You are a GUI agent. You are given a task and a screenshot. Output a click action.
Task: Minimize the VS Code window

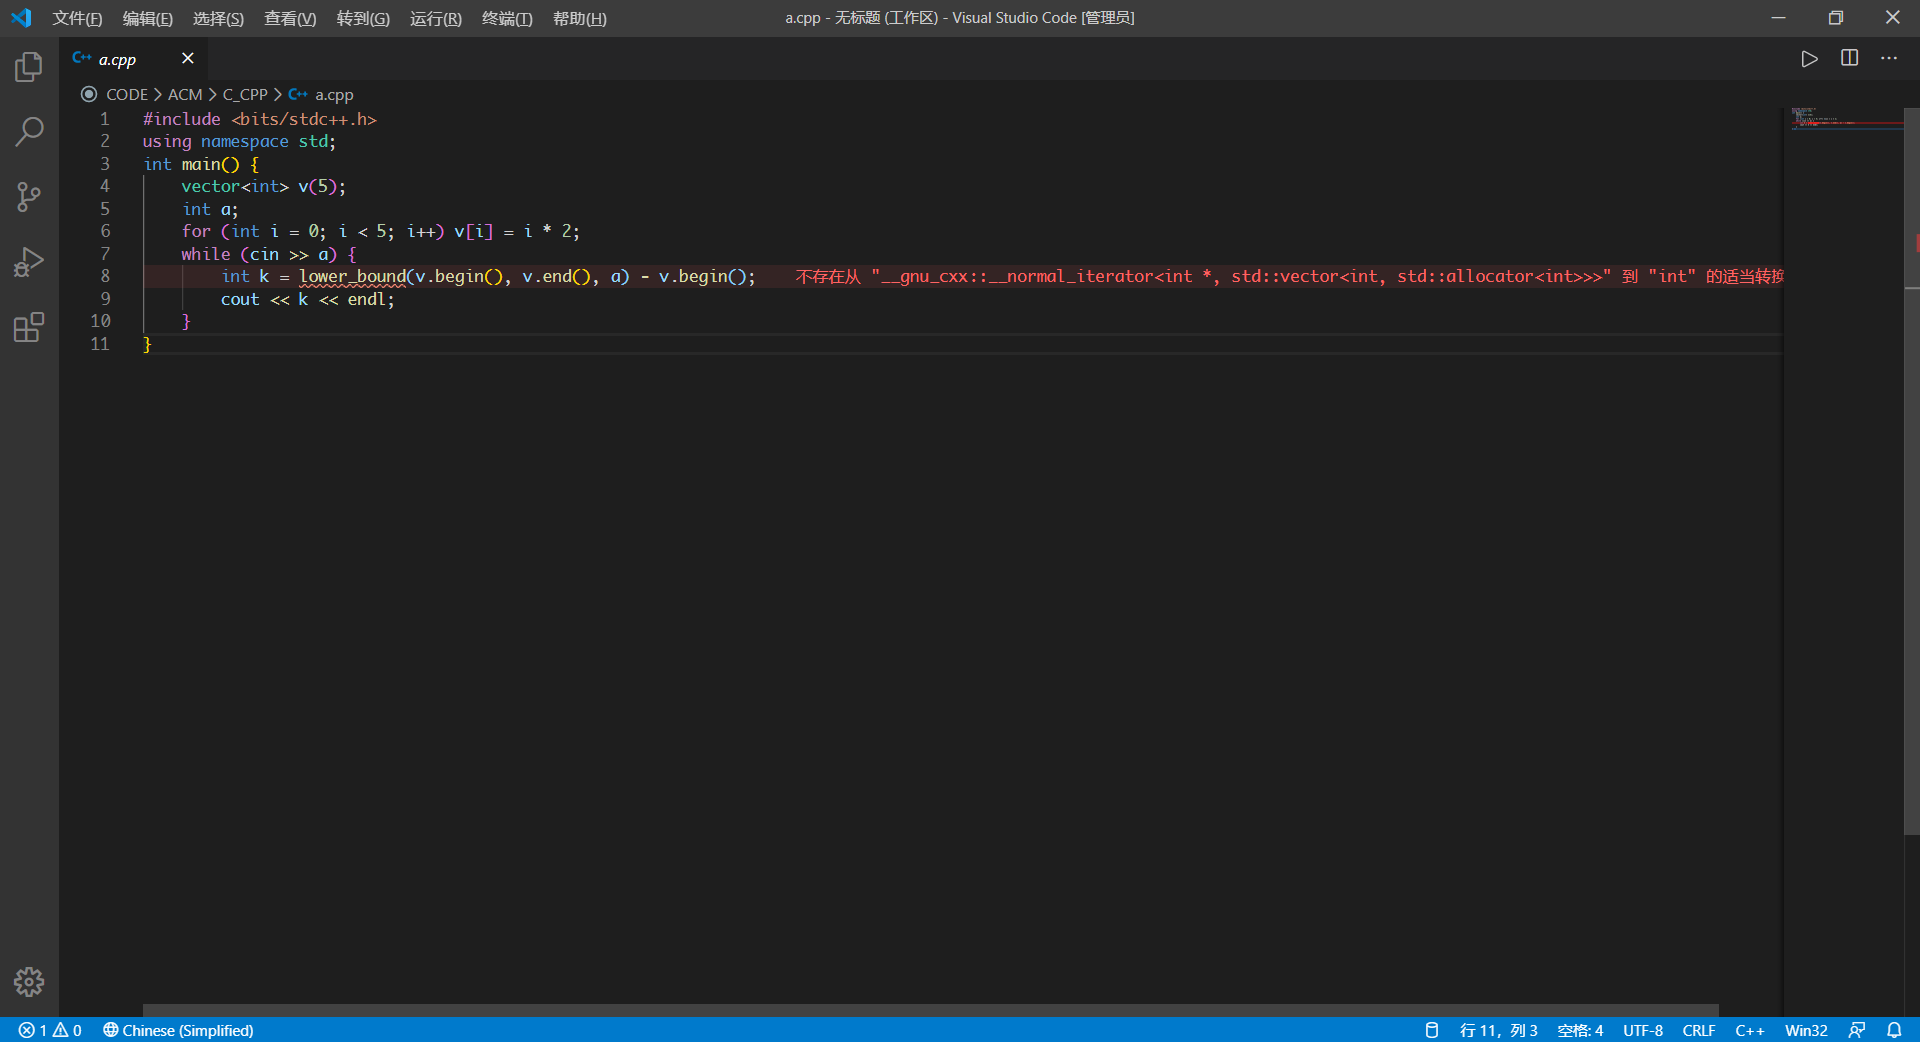pos(1778,18)
